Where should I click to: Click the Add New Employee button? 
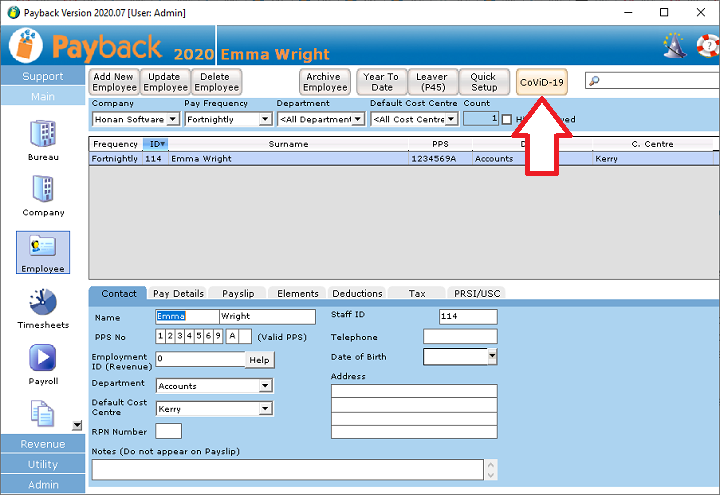(113, 82)
